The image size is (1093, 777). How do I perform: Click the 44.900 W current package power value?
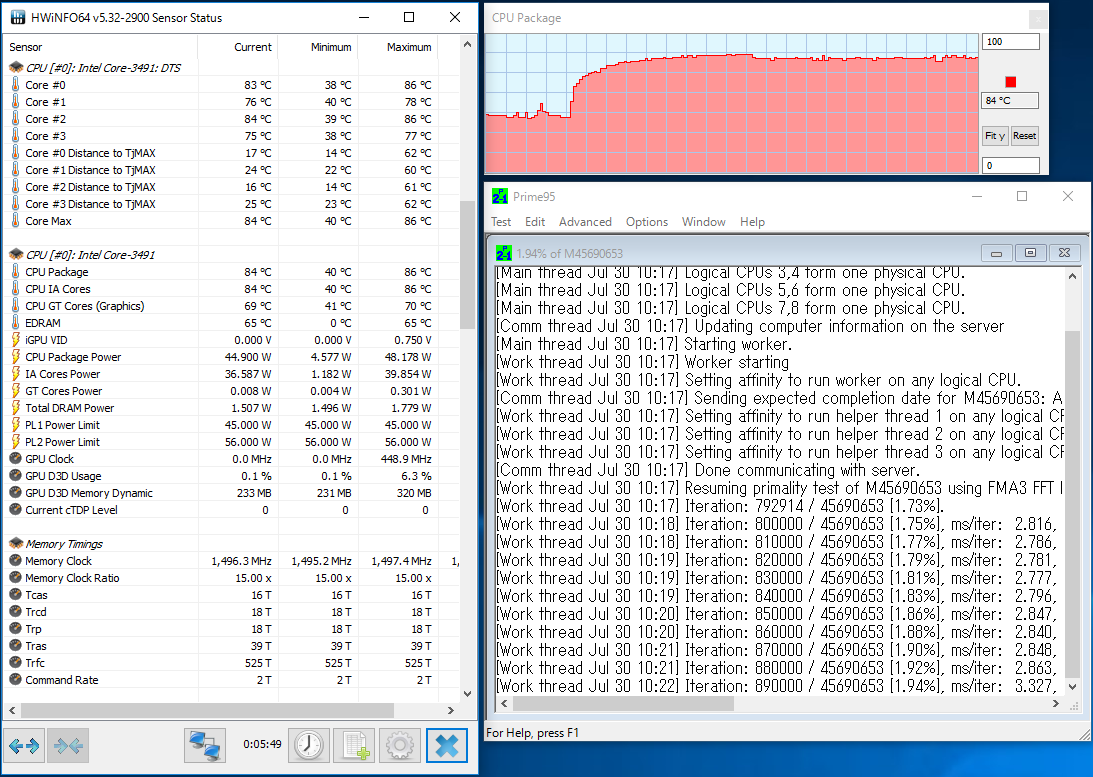(248, 357)
